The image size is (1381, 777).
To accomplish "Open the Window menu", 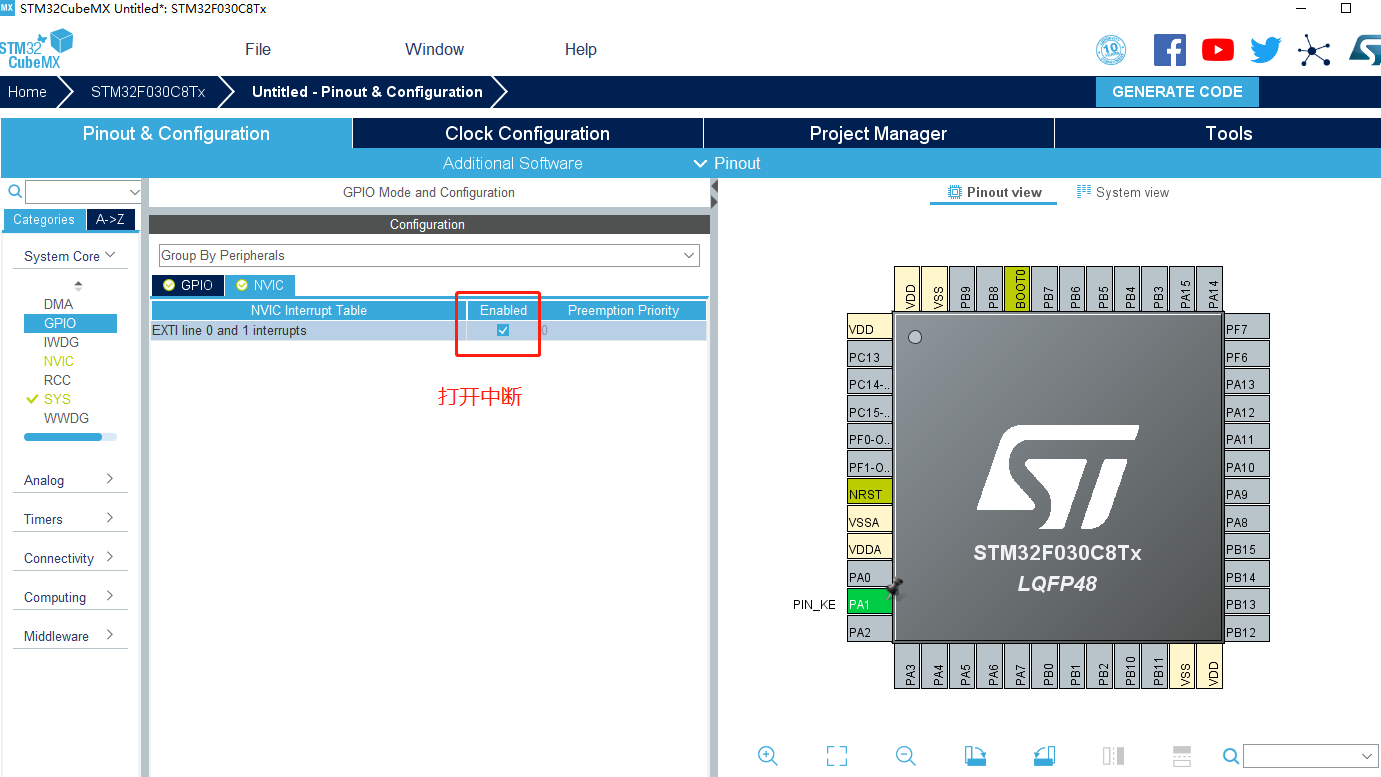I will [x=434, y=49].
